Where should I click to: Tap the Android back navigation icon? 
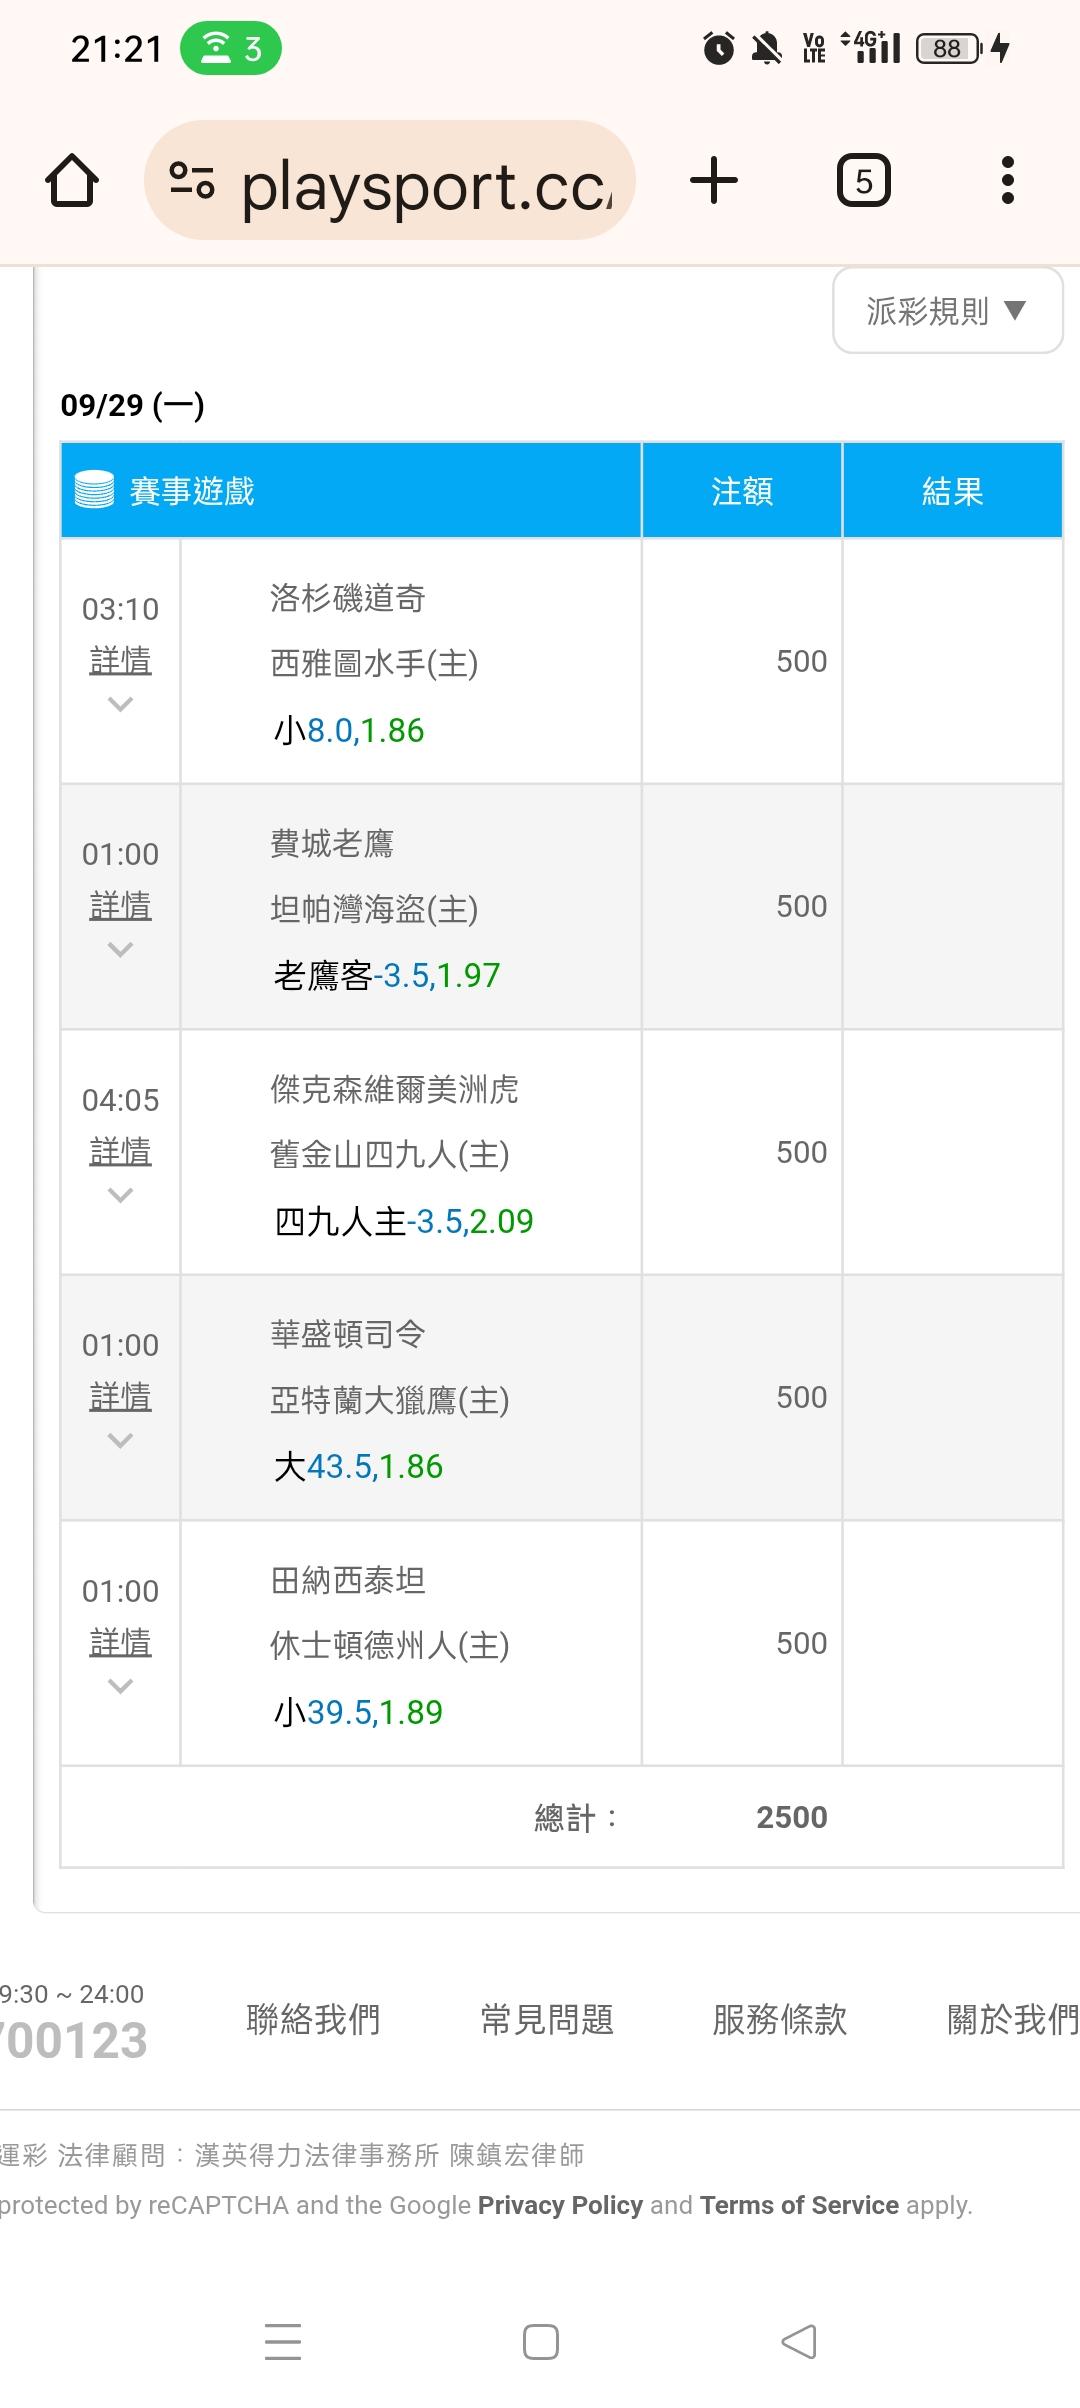click(x=799, y=2342)
